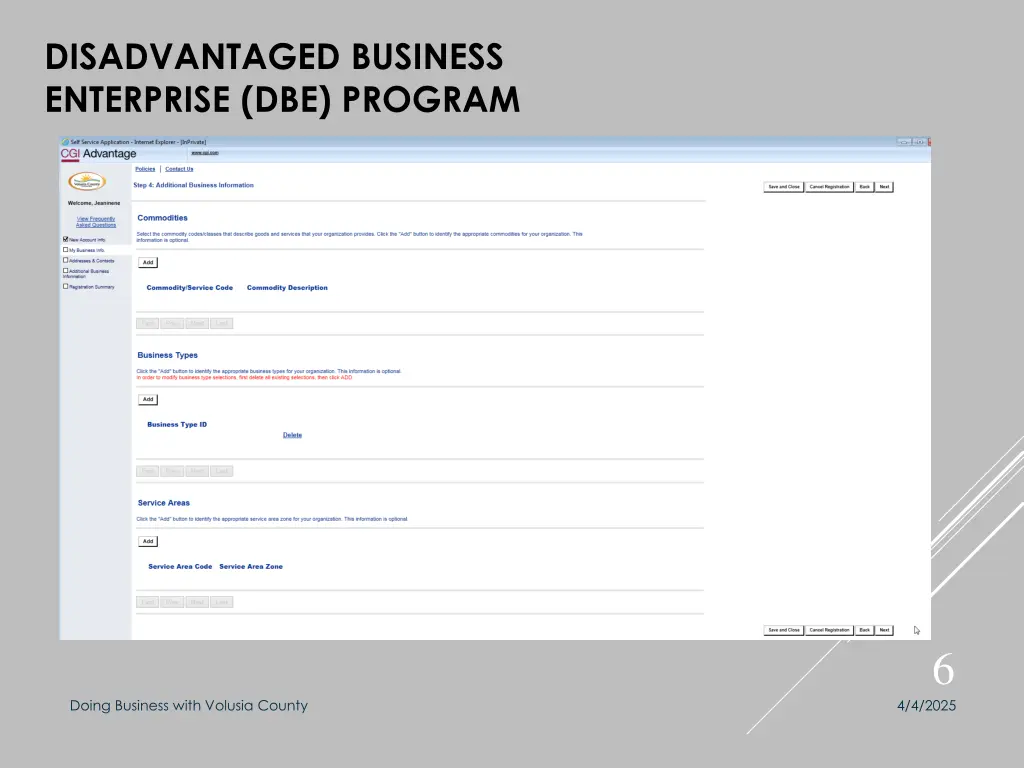
Task: Click the Volusia County oval logo
Action: tap(87, 182)
